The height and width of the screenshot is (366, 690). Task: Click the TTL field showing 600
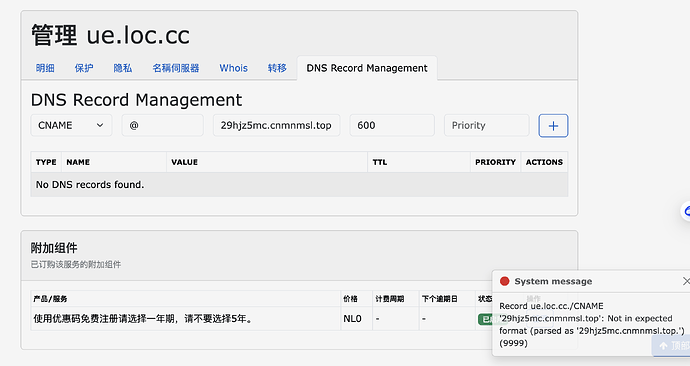click(x=392, y=125)
